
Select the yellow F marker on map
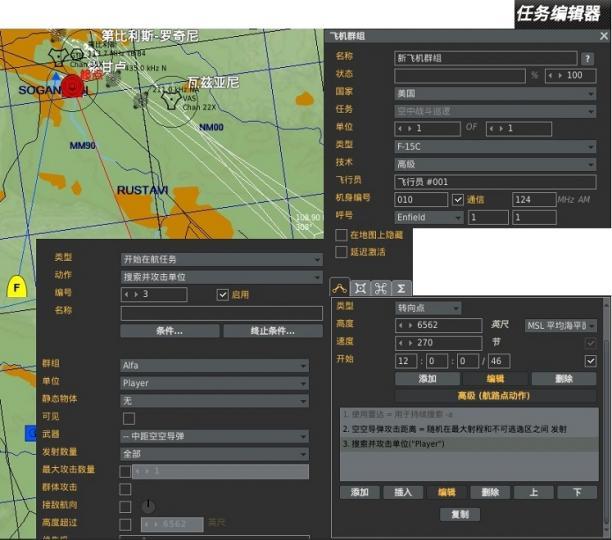click(x=16, y=288)
